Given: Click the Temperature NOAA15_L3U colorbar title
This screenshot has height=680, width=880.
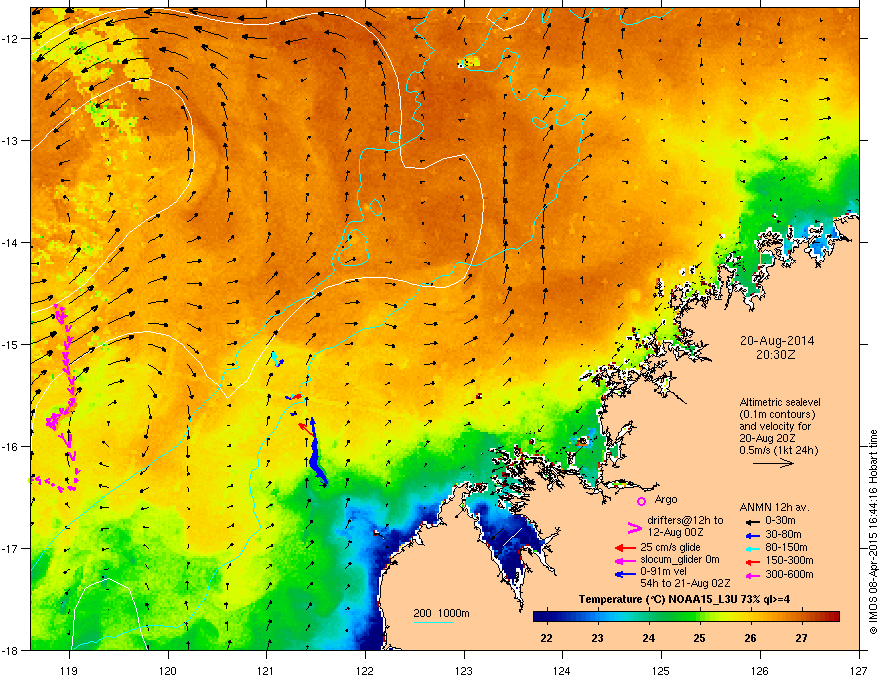Looking at the screenshot, I should (x=684, y=599).
